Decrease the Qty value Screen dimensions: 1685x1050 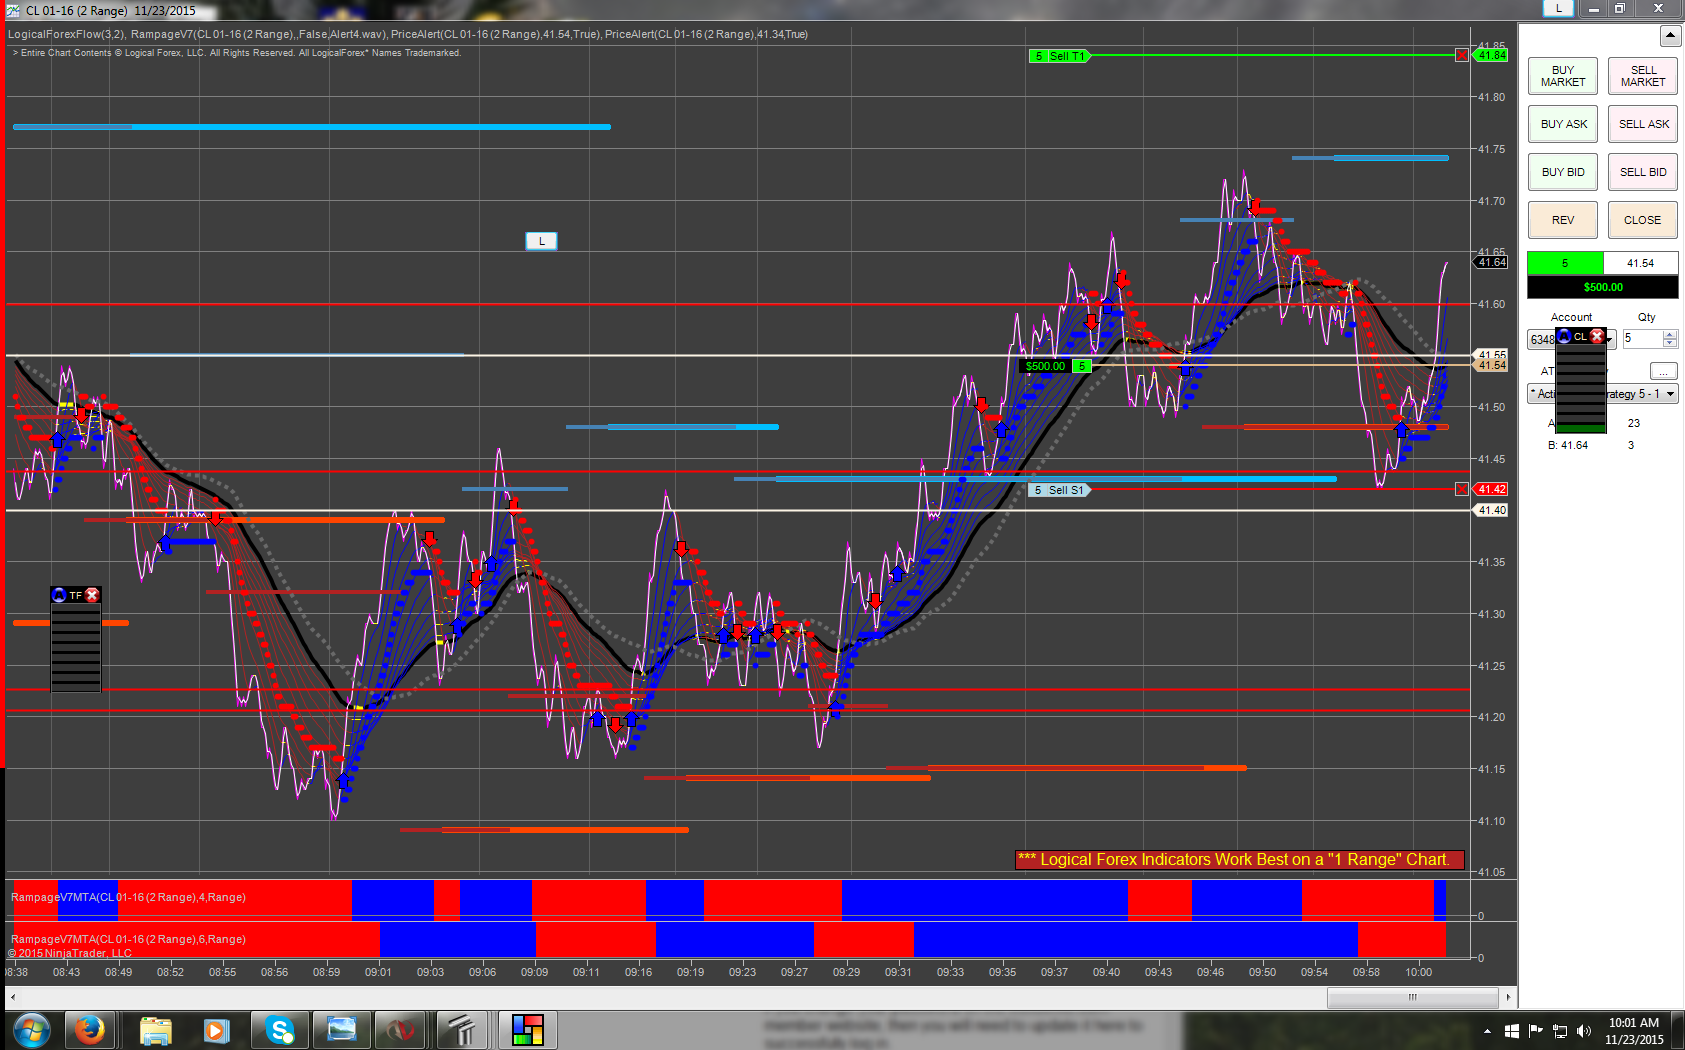(x=1670, y=343)
